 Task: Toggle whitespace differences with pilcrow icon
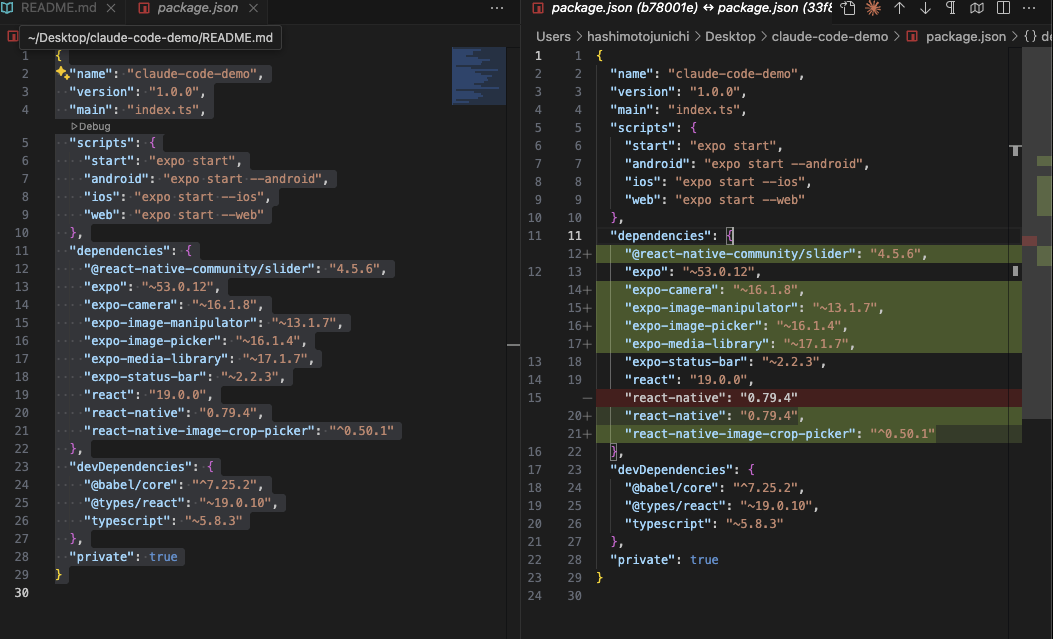(950, 8)
